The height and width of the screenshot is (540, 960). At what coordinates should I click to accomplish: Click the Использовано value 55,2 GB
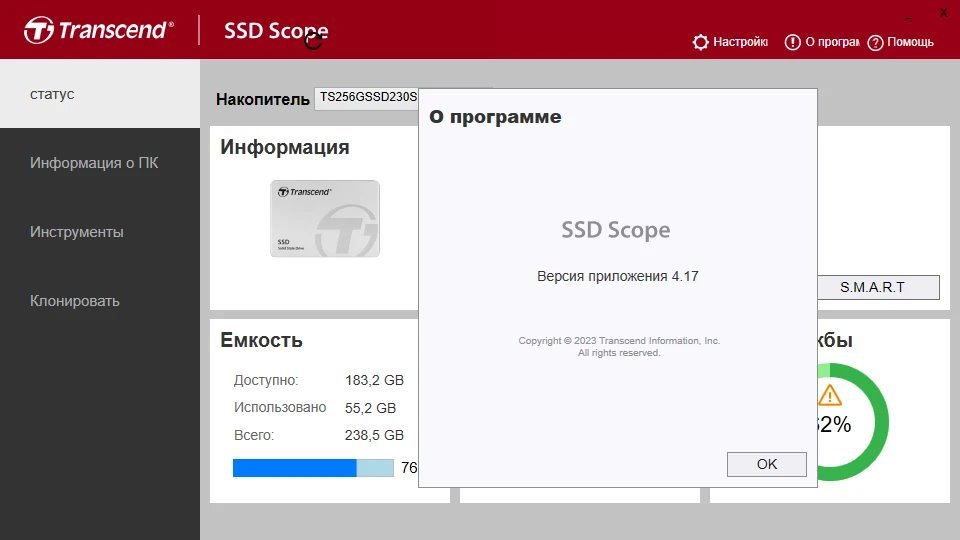tap(370, 408)
